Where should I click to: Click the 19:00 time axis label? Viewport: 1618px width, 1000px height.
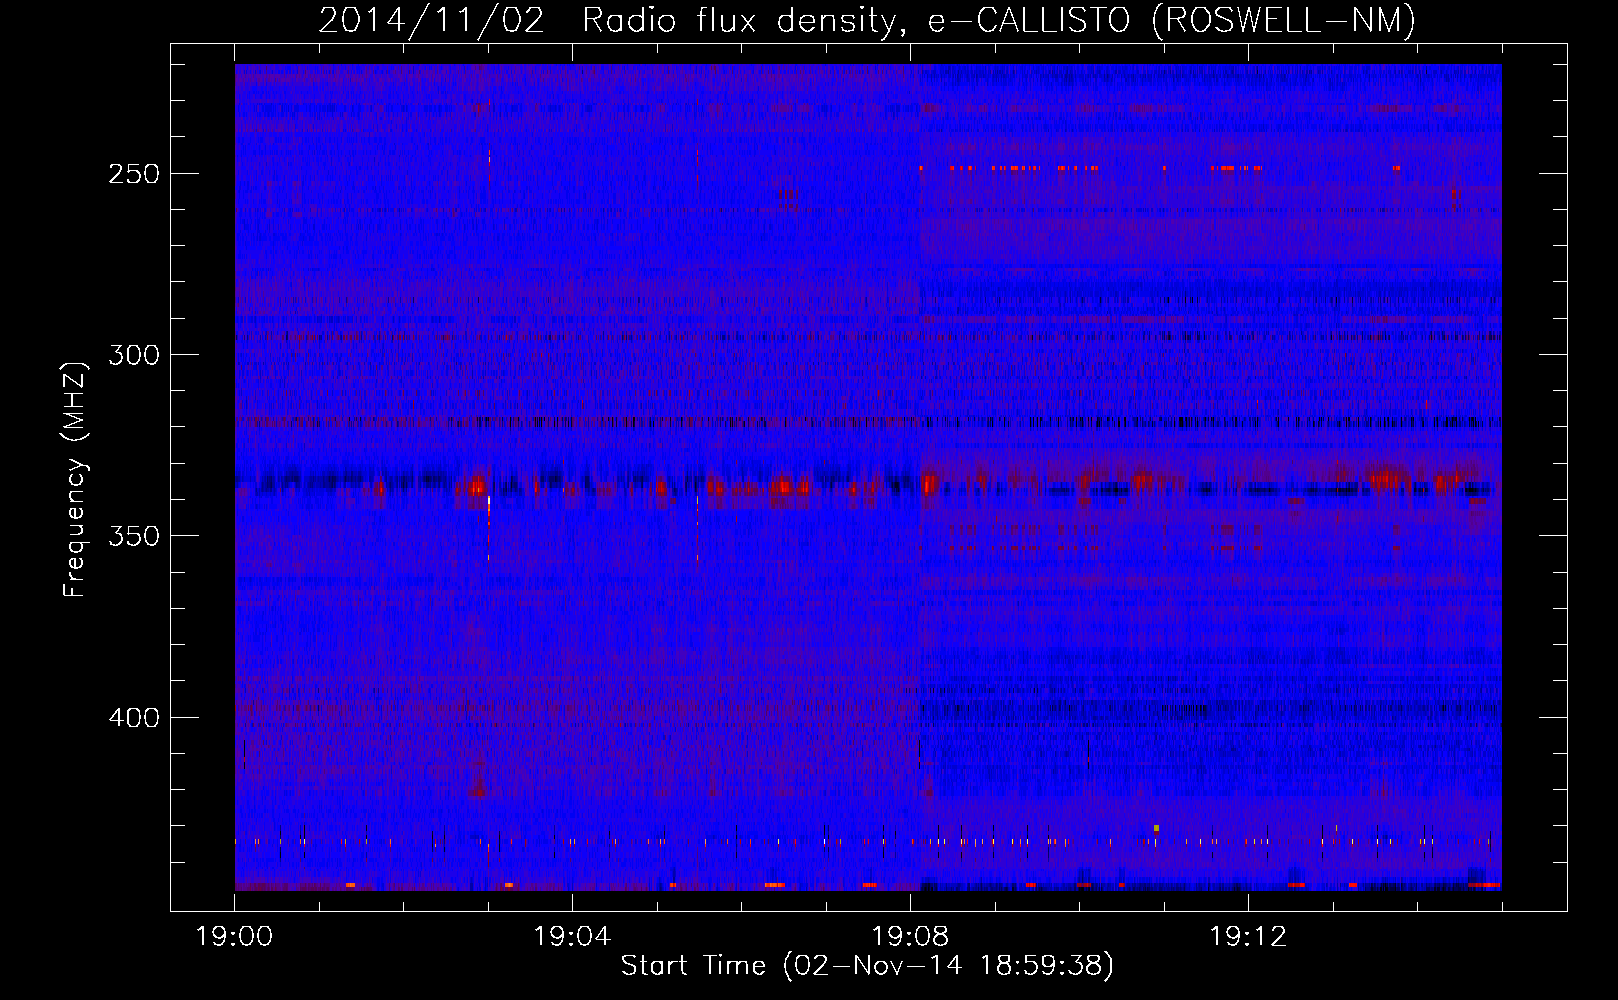[234, 937]
